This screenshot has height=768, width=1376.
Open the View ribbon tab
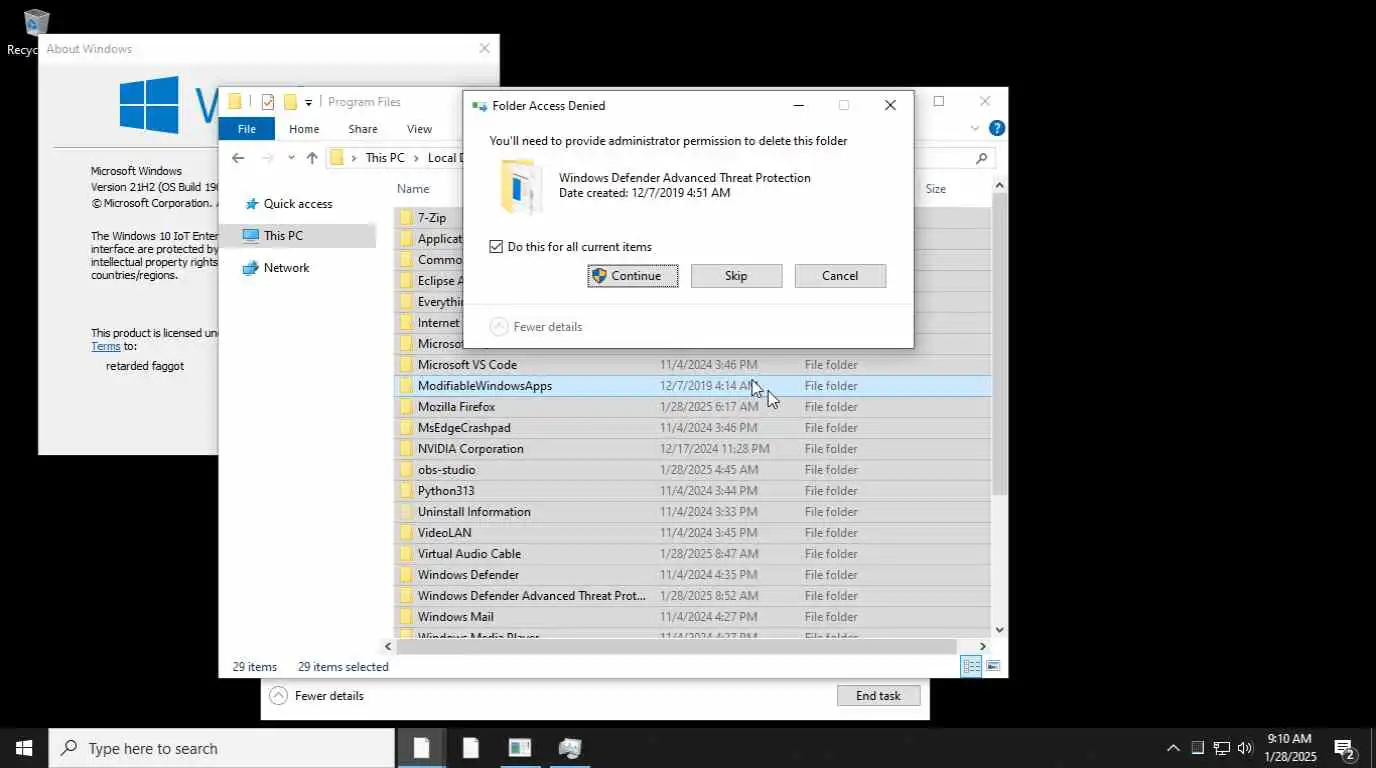[420, 129]
